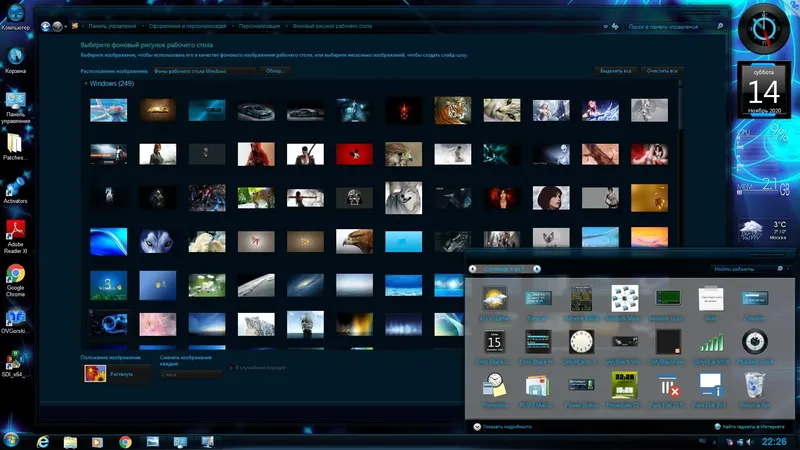Go to previous gadgets page arrow
This screenshot has height=450, width=800.
(472, 269)
